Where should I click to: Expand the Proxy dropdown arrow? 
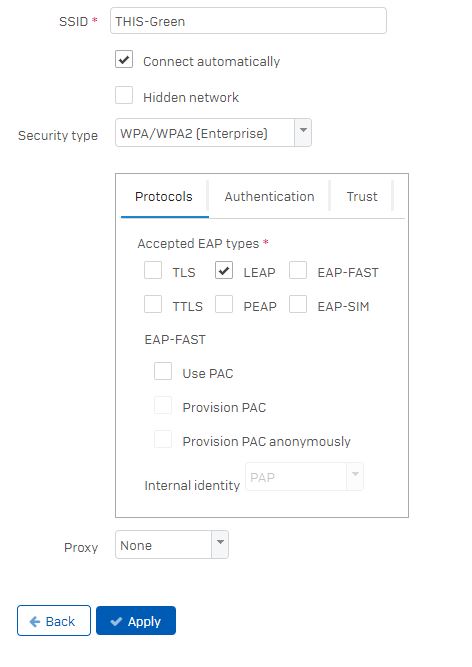pyautogui.click(x=220, y=544)
